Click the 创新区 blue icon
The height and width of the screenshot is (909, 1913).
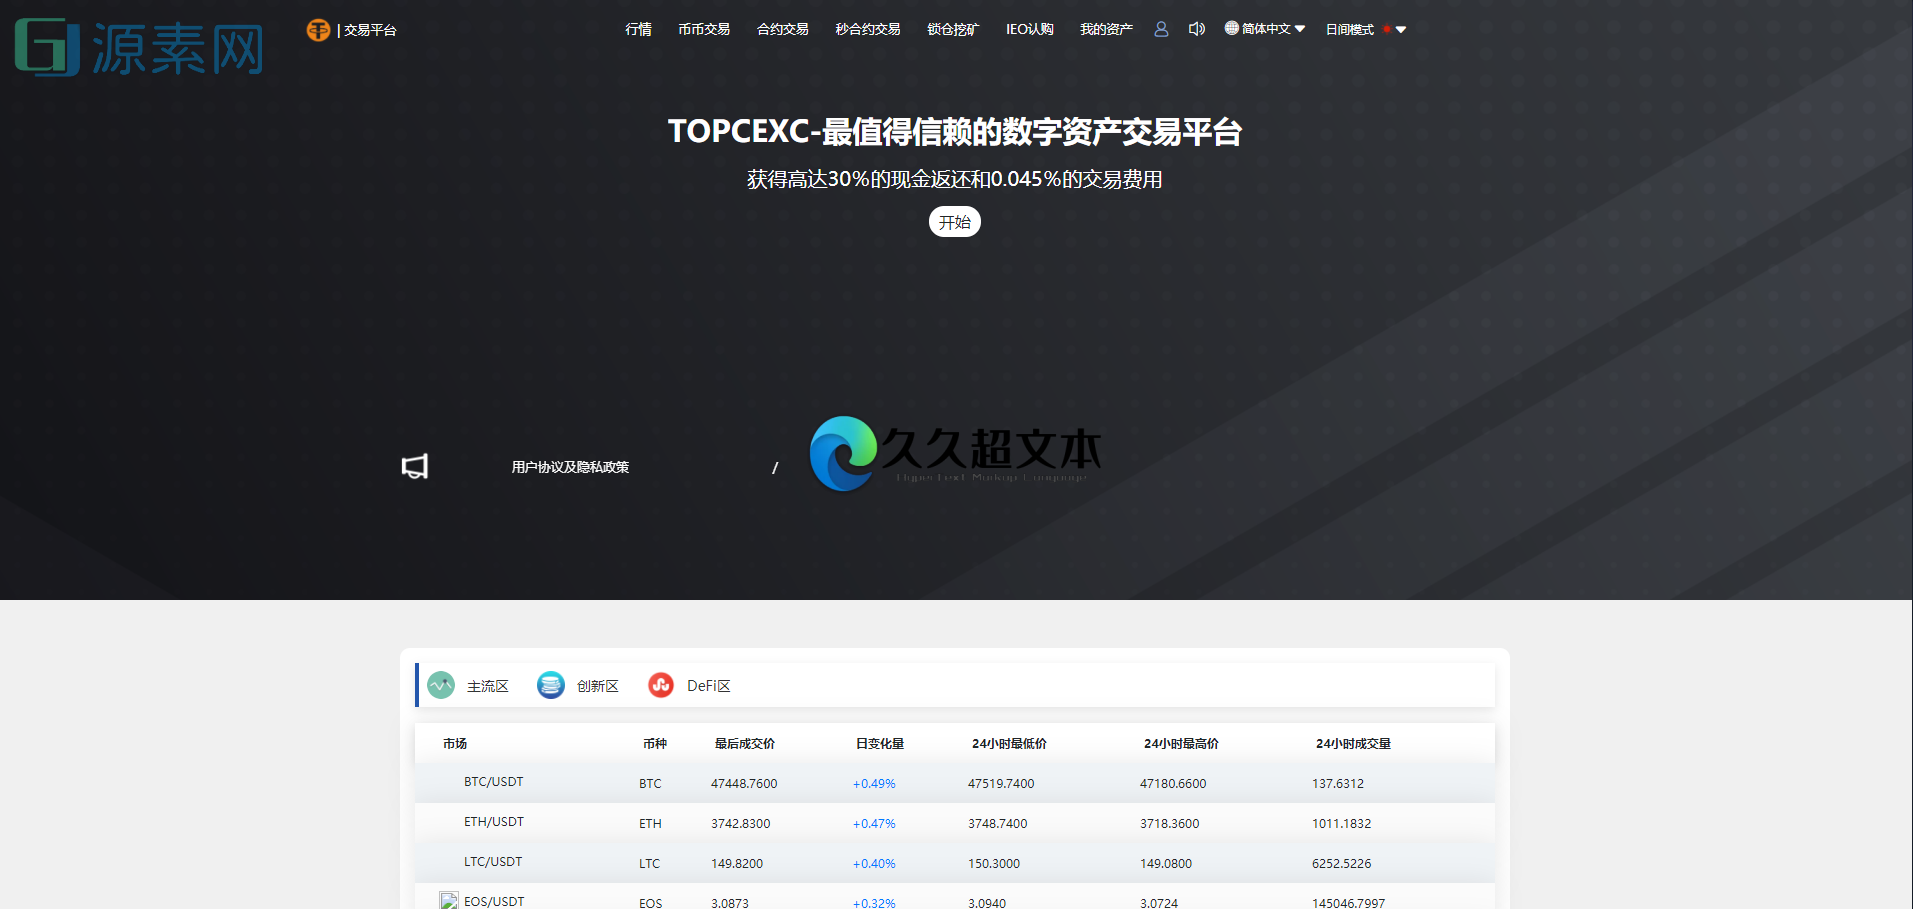[551, 685]
